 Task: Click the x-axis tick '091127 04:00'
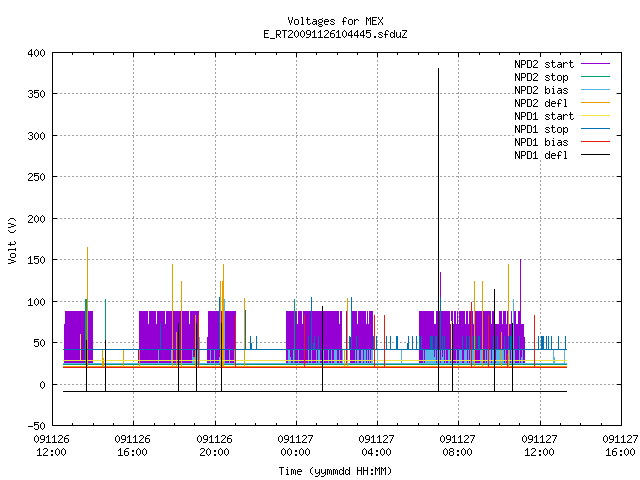coord(376,446)
